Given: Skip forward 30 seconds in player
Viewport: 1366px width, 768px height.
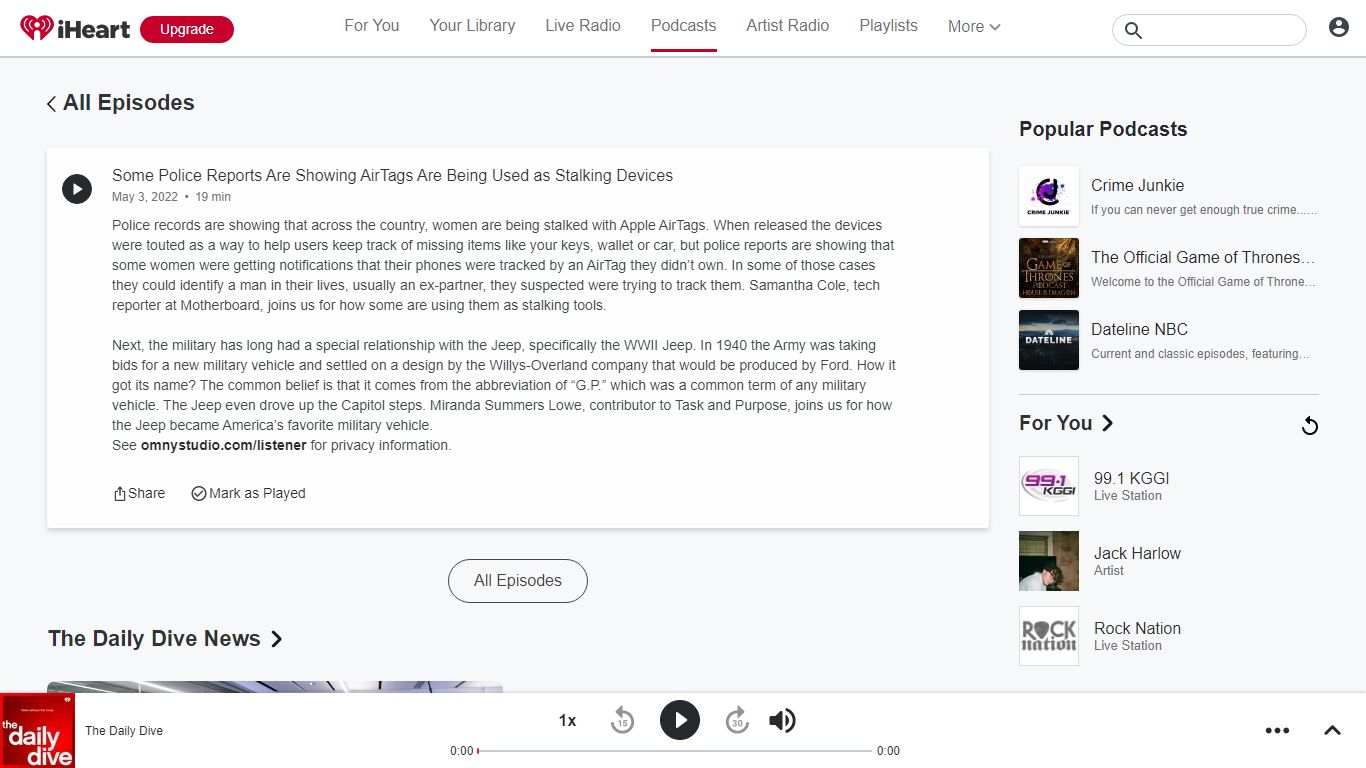Looking at the screenshot, I should (737, 720).
